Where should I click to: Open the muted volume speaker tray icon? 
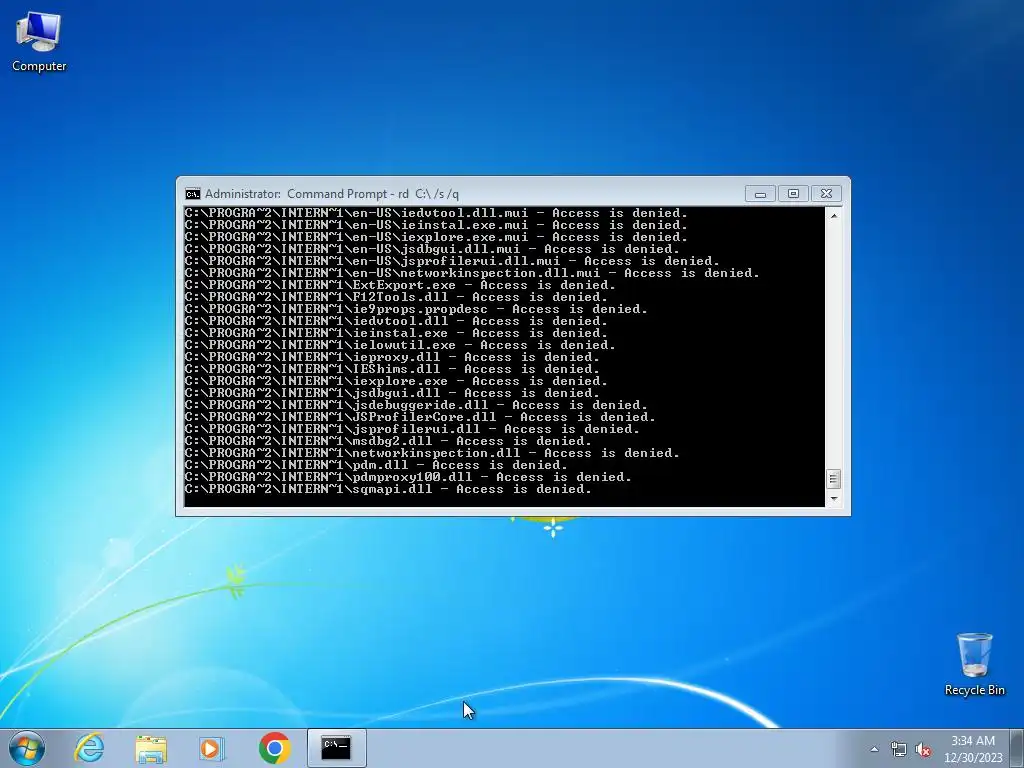coord(923,749)
